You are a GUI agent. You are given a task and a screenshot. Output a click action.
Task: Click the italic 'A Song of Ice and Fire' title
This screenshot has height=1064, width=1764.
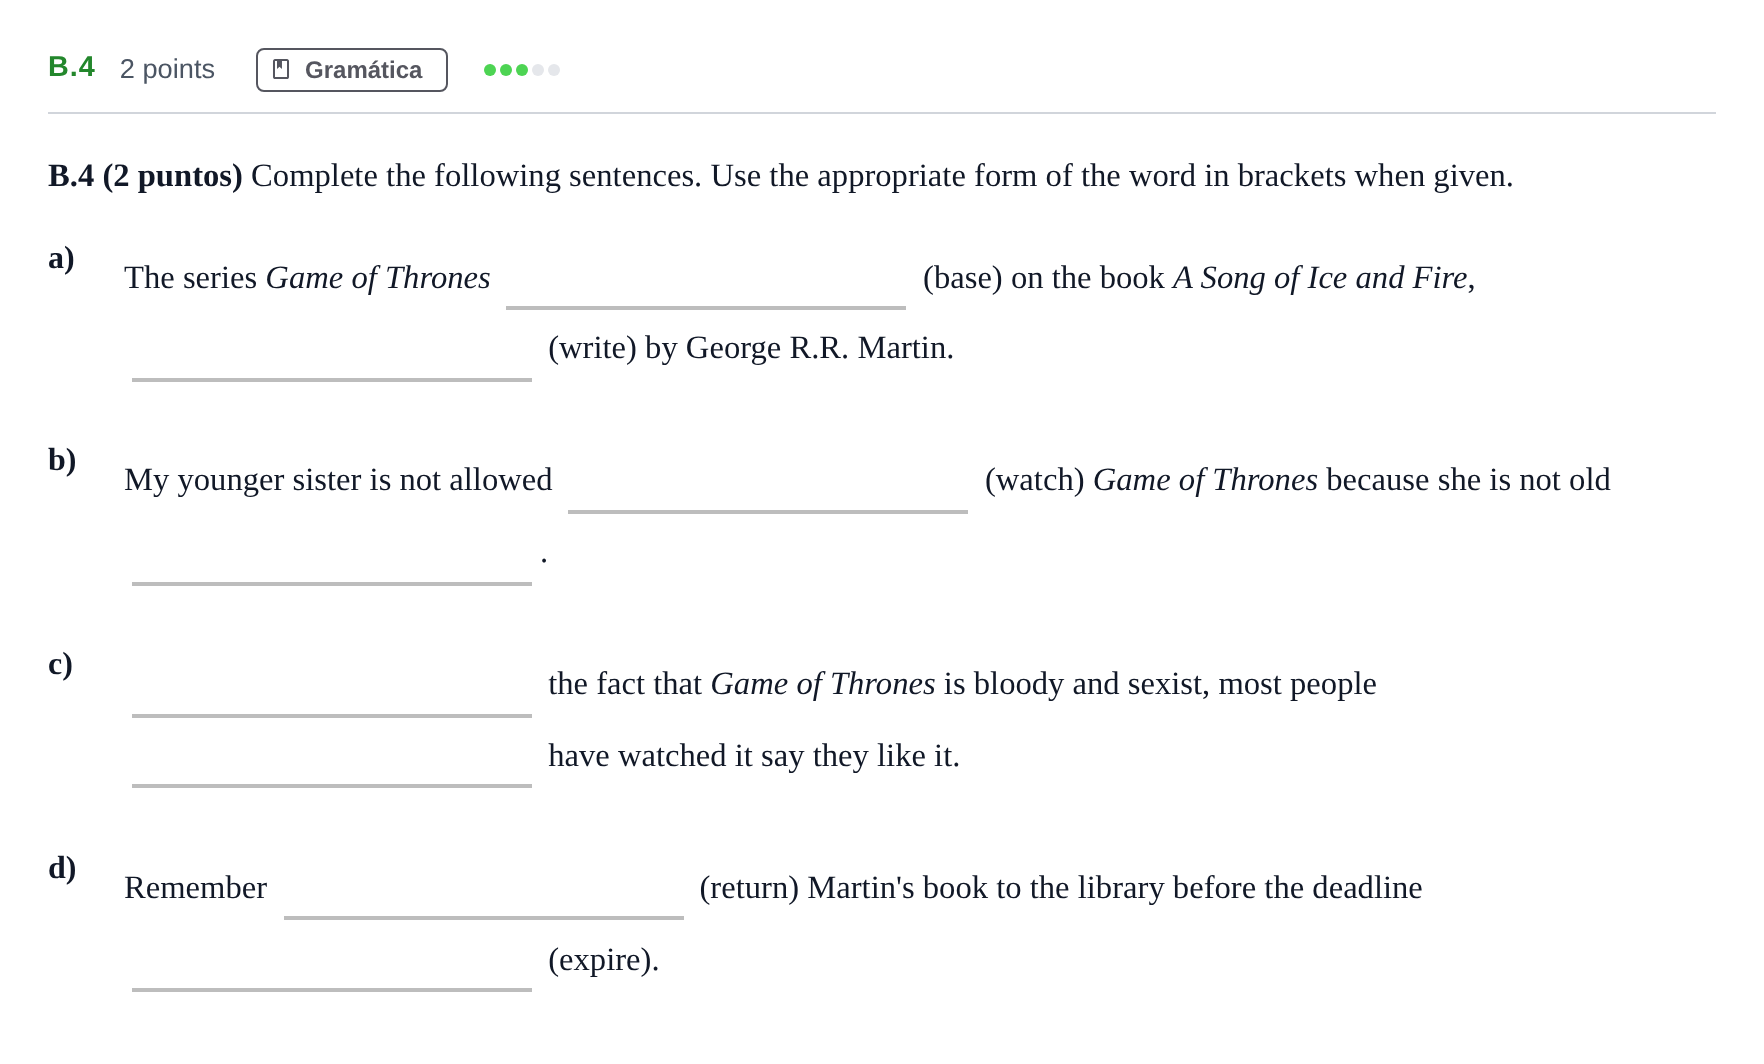[1320, 278]
